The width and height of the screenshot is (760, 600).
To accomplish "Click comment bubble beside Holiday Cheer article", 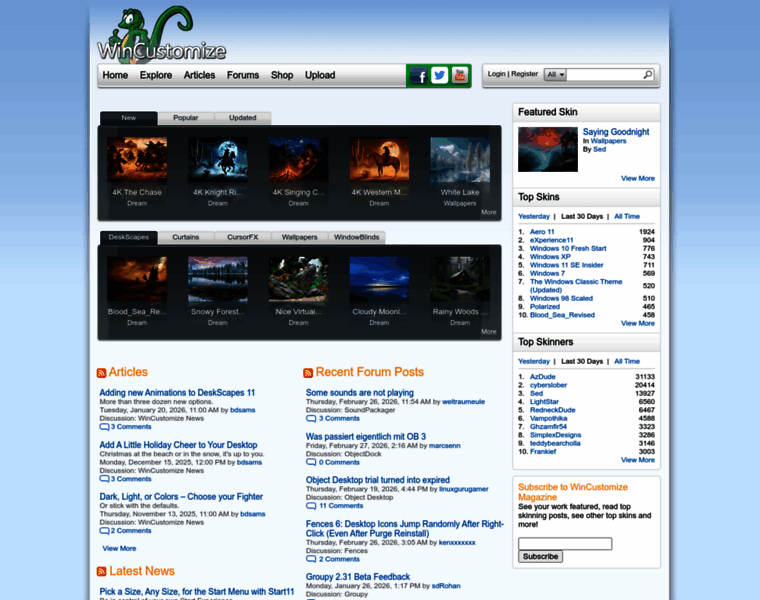I will click(104, 479).
